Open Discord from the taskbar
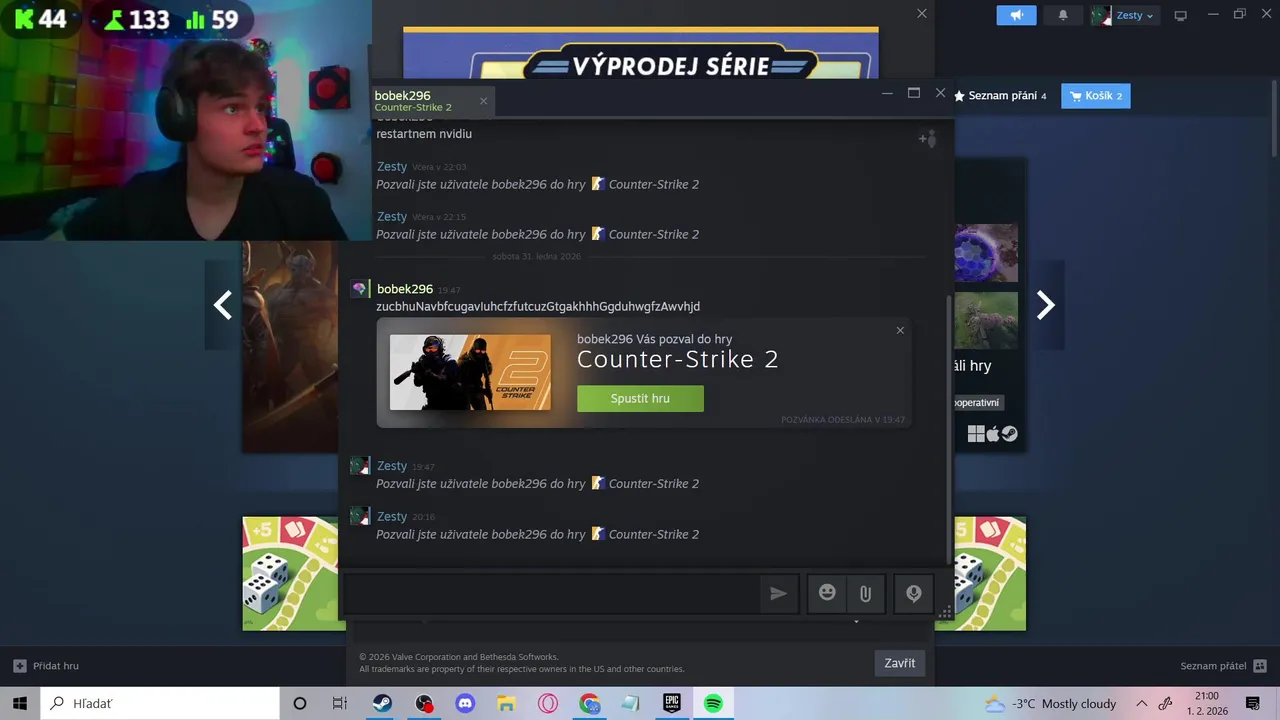This screenshot has height=720, width=1280. pos(465,703)
